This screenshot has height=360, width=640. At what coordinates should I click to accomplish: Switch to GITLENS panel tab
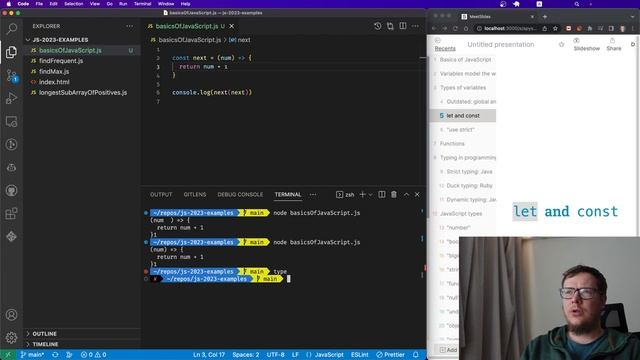195,195
